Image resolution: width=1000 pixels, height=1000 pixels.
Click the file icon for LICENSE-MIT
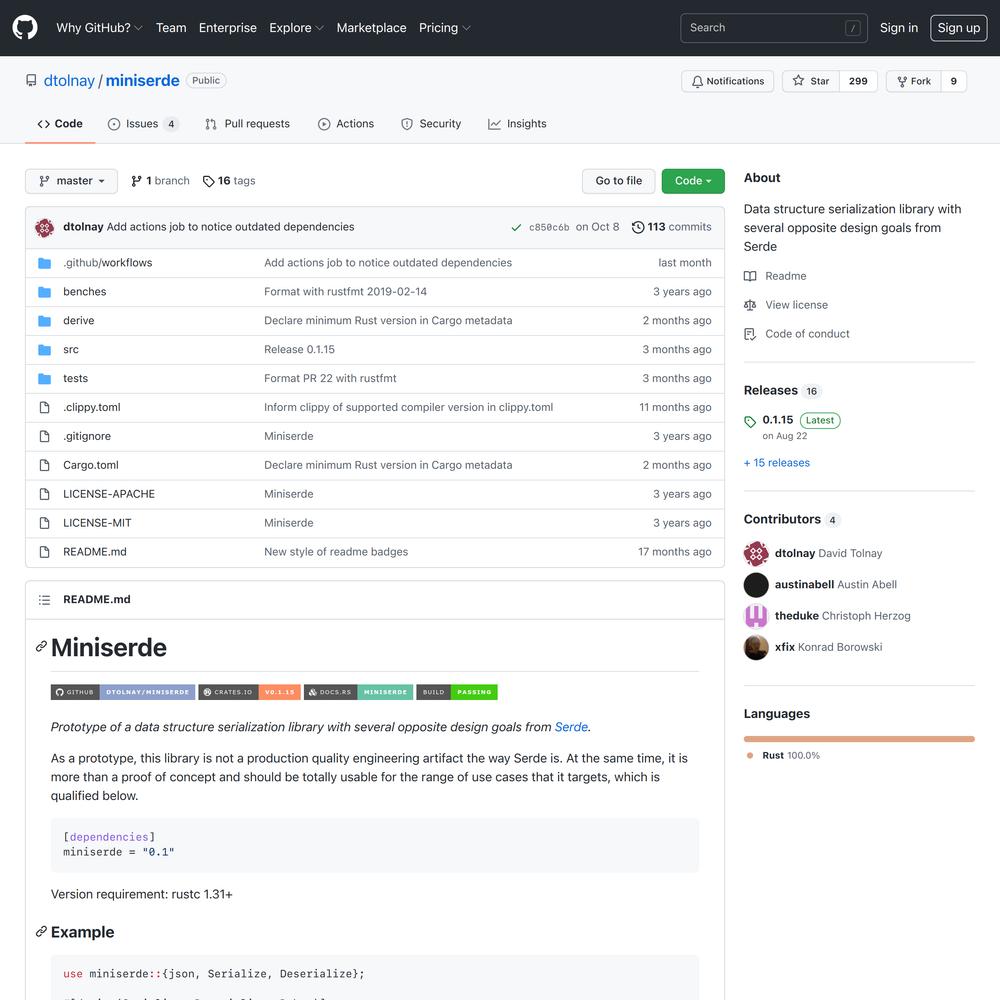click(45, 523)
